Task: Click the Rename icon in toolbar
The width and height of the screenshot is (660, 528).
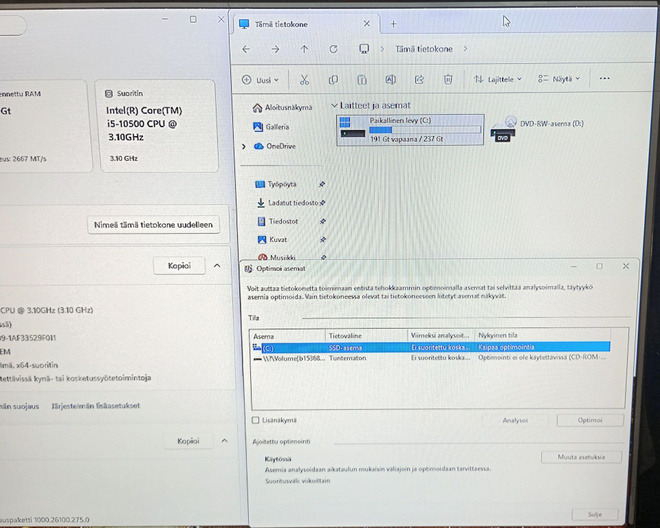Action: click(x=390, y=79)
